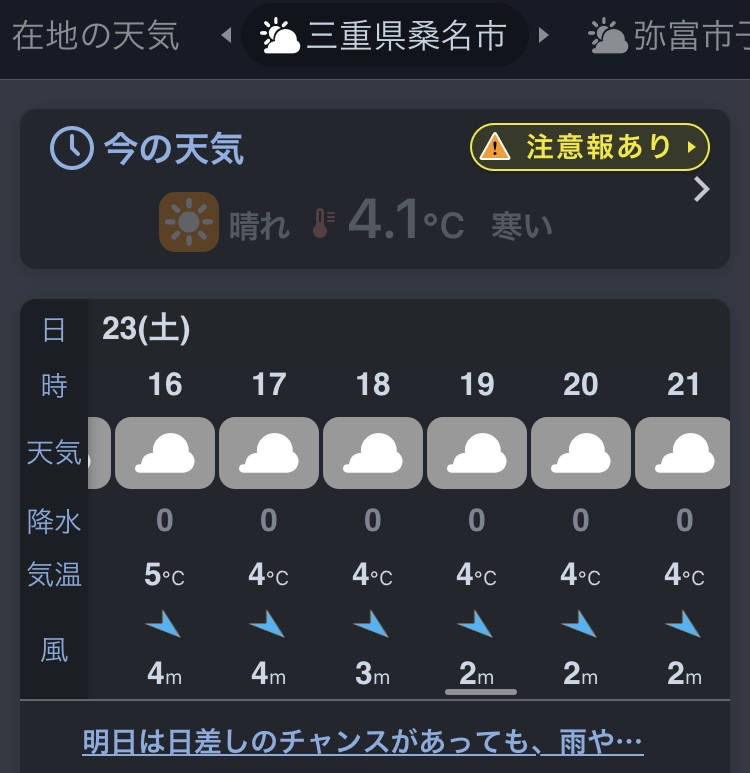Click the 4.1°C current temperature reading
Viewport: 750px width, 773px height.
pyautogui.click(x=406, y=220)
